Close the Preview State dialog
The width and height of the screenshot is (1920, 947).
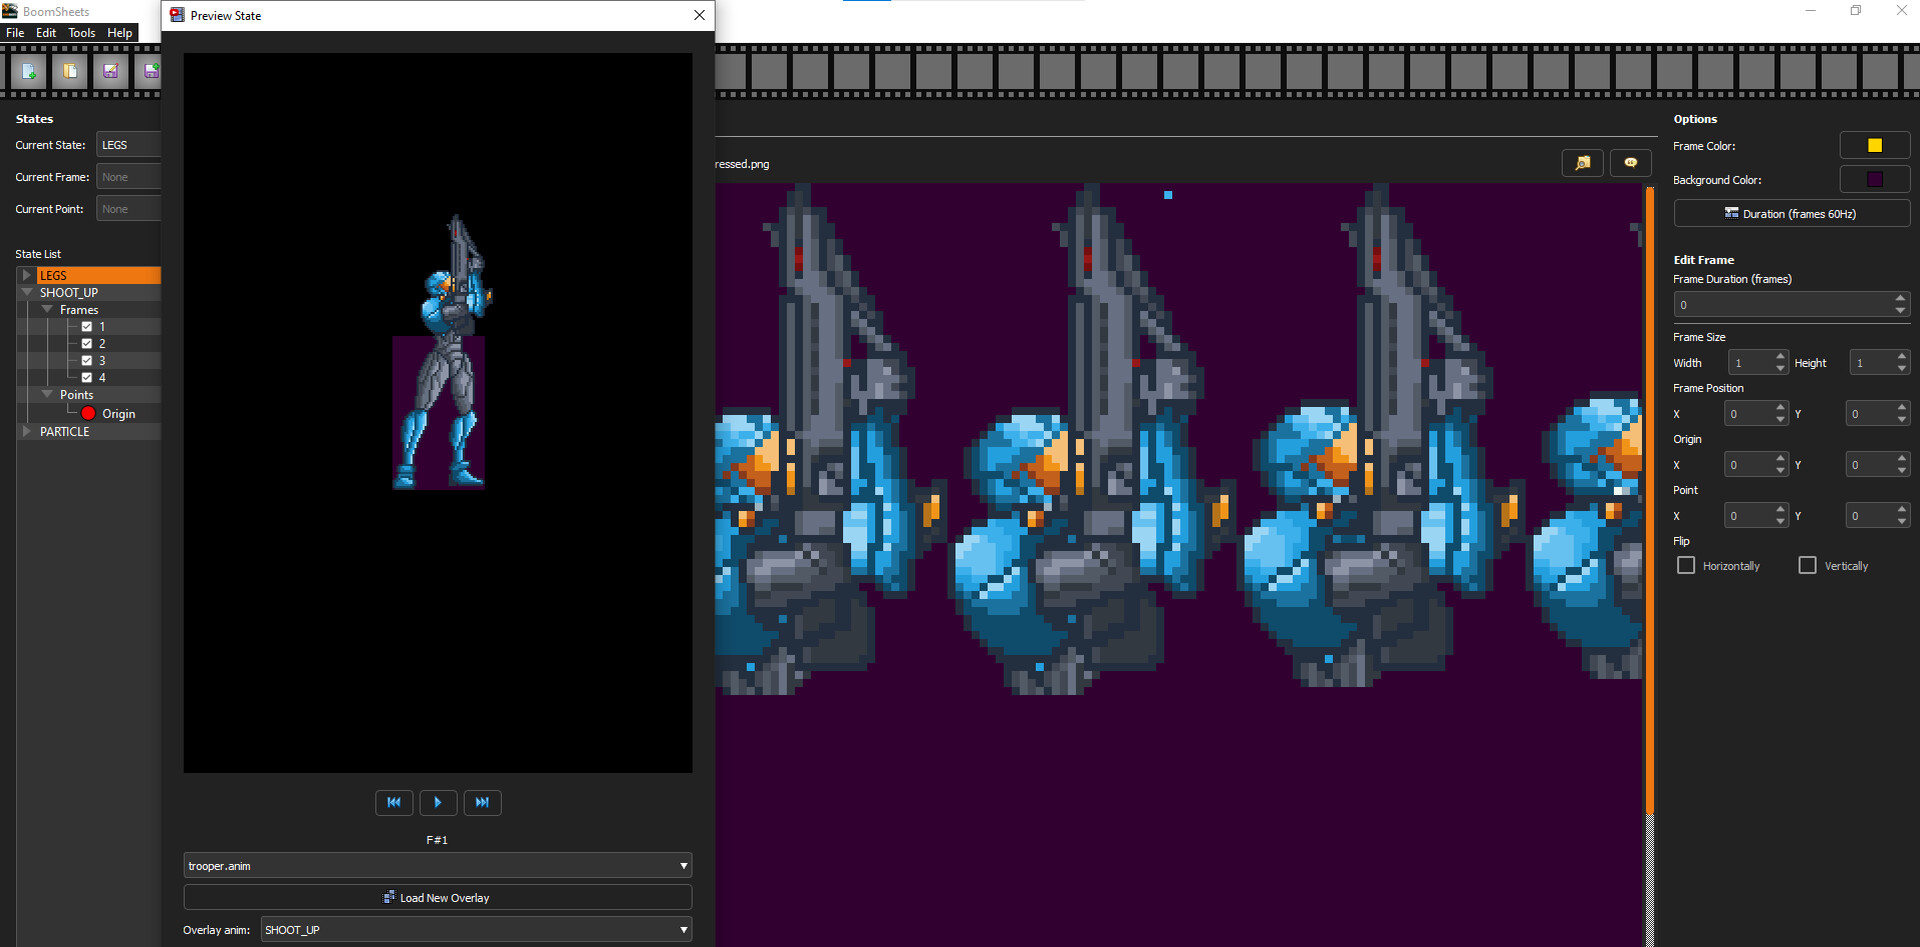700,15
